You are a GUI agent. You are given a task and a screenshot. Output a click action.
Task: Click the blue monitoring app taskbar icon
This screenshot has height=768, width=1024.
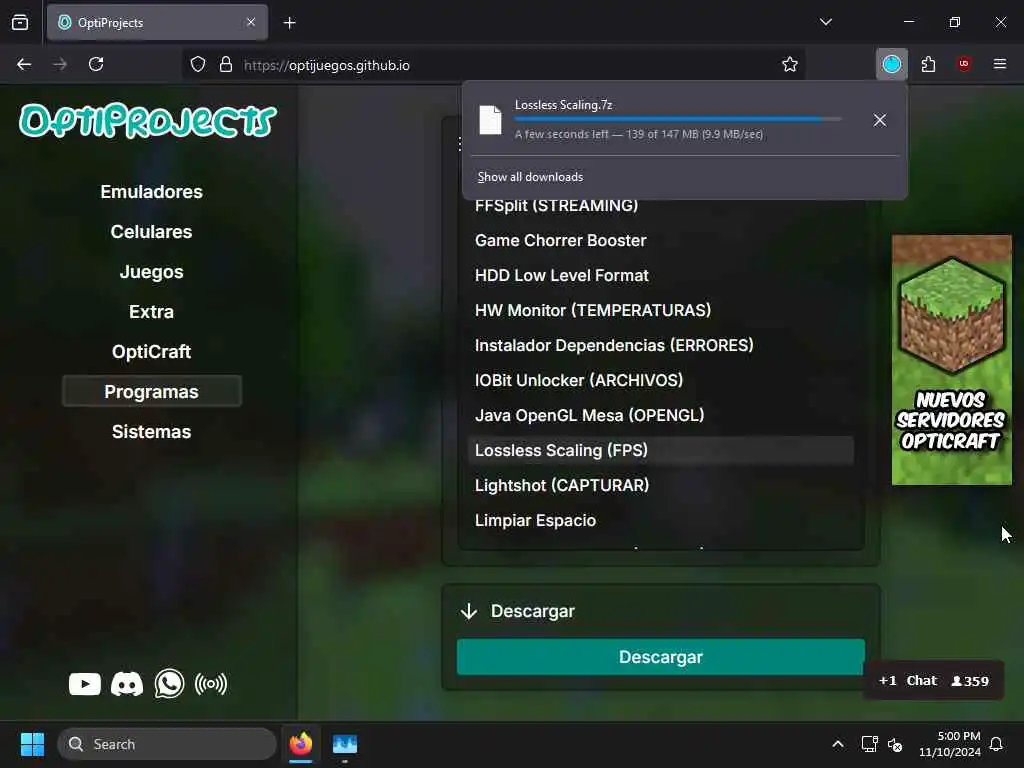point(345,744)
